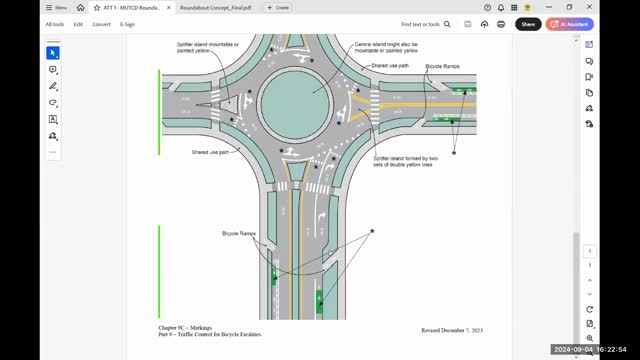Open the apps grid icon
This screenshot has width=640, height=360.
point(514,8)
